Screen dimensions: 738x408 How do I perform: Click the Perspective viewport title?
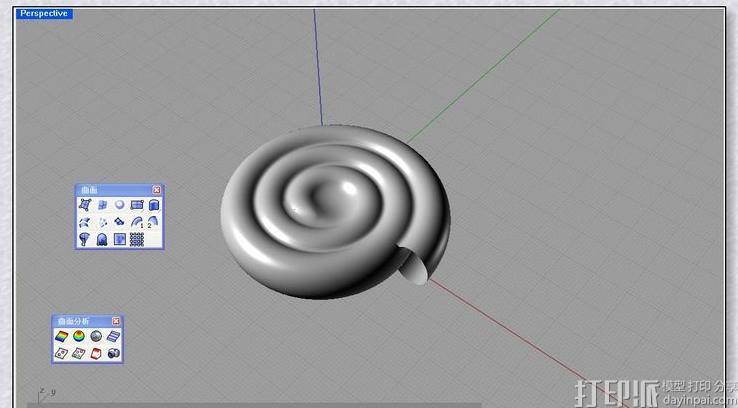(44, 14)
